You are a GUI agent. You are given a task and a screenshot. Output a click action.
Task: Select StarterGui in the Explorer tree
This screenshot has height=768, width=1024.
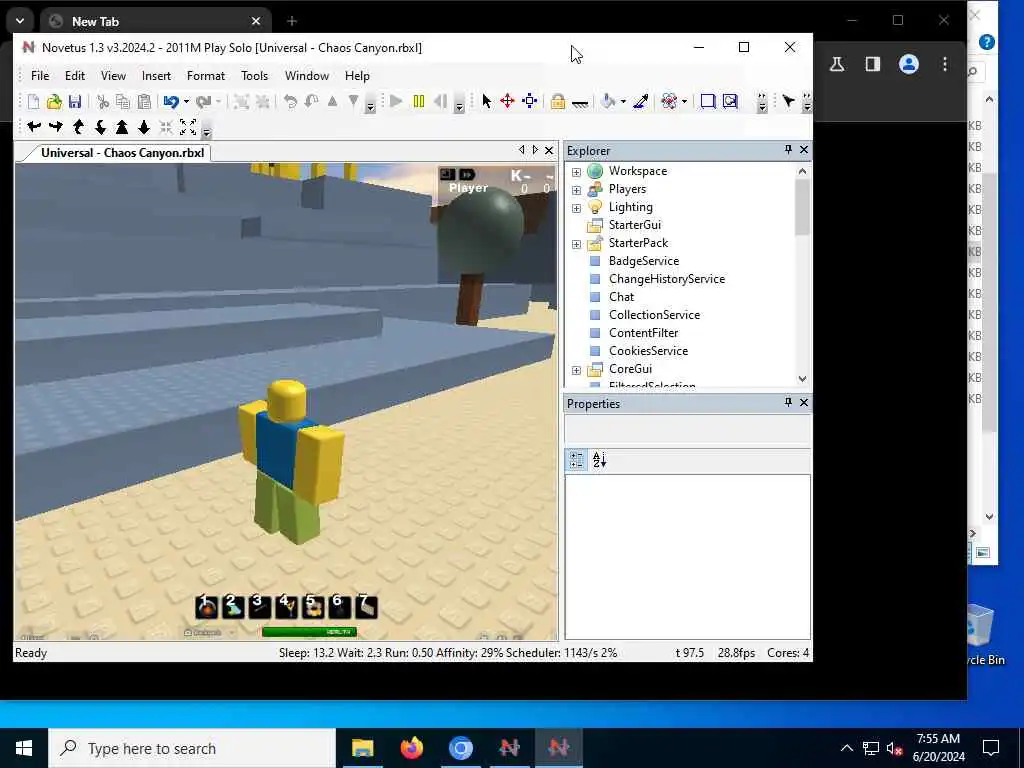tap(635, 225)
